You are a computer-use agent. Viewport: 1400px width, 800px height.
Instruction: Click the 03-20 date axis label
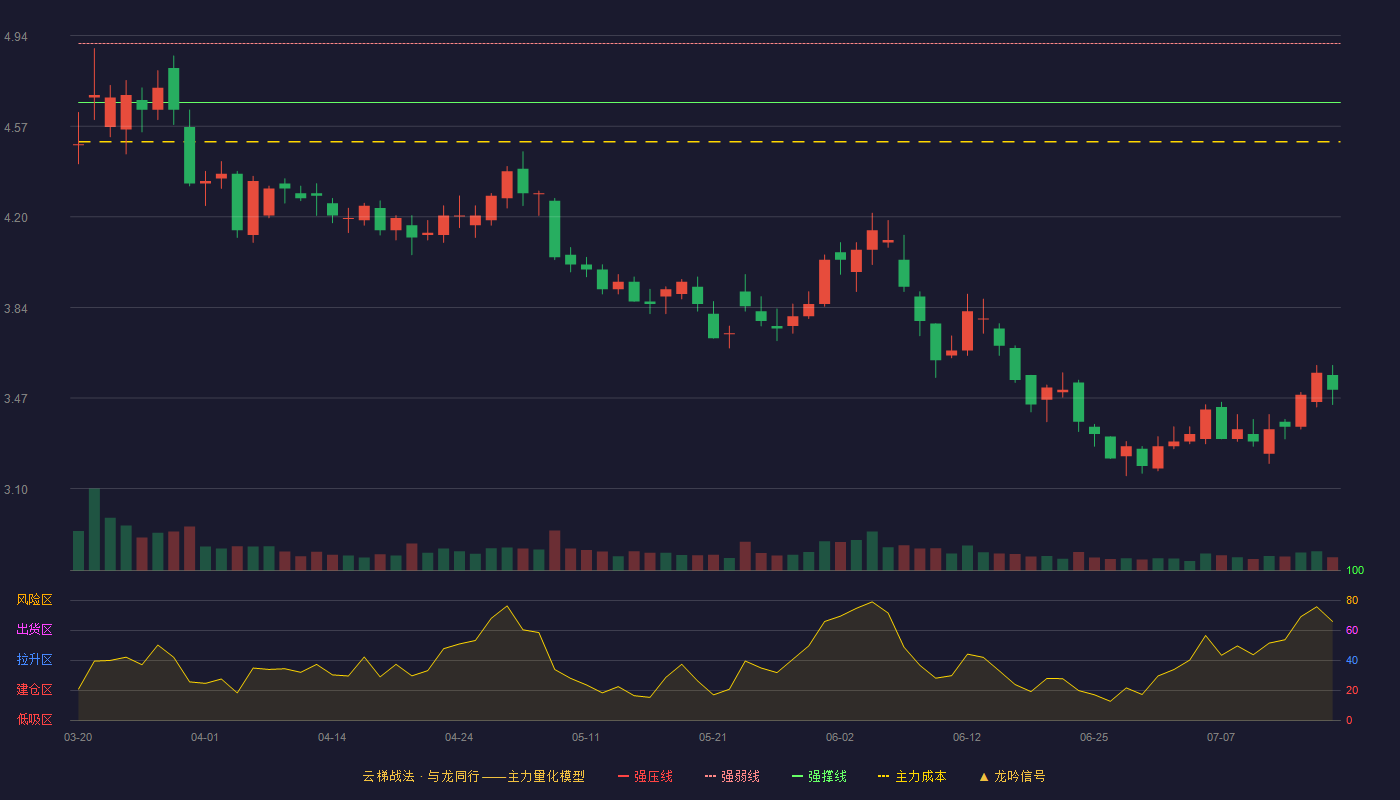click(78, 737)
